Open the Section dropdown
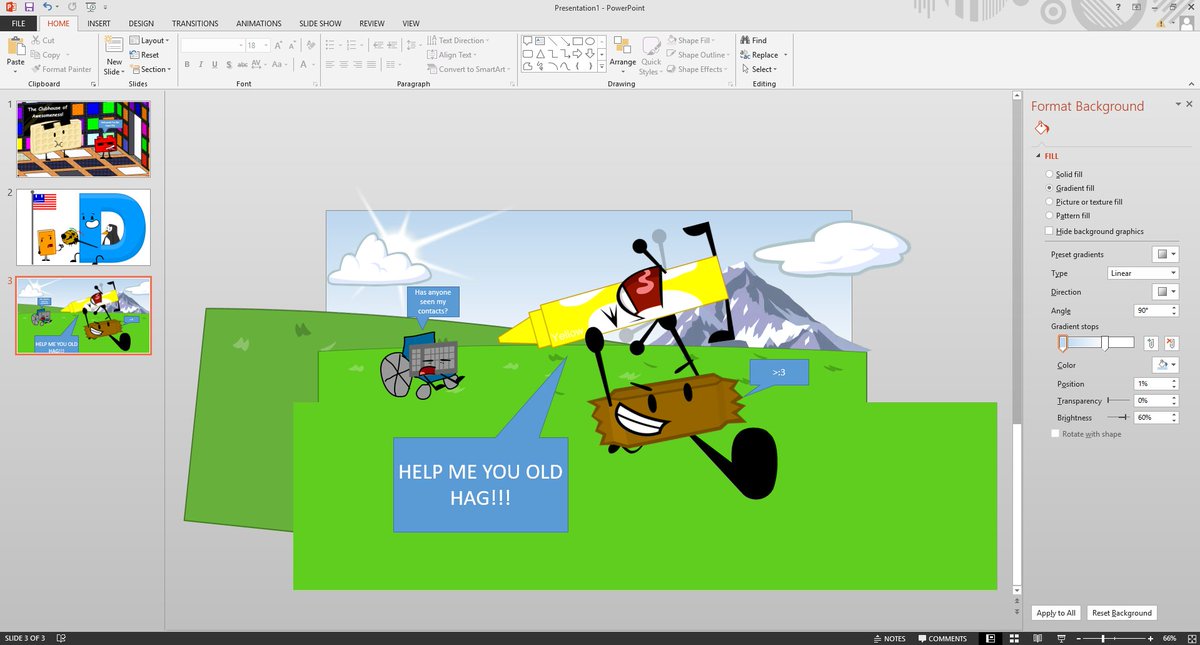Viewport: 1200px width, 645px height. click(x=149, y=69)
